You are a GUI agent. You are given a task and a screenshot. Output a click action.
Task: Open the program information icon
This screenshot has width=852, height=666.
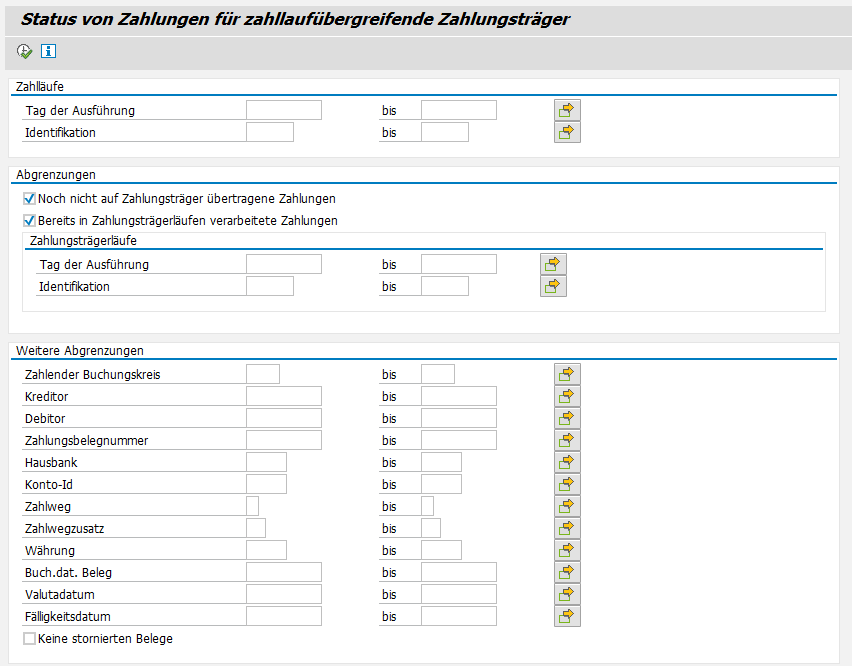pyautogui.click(x=48, y=51)
